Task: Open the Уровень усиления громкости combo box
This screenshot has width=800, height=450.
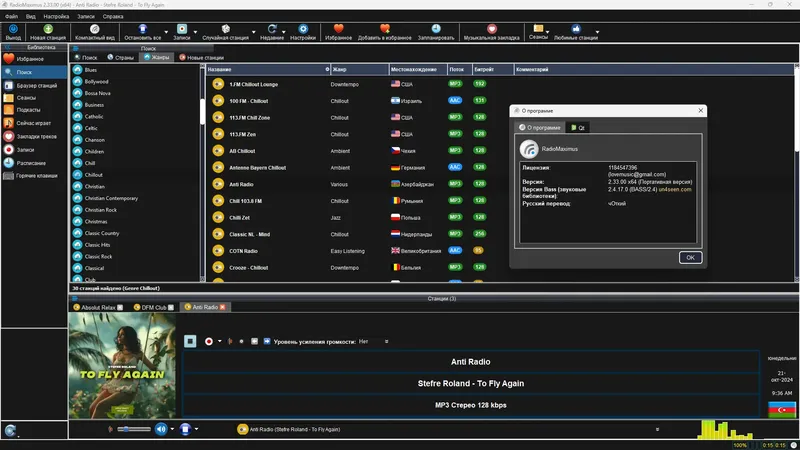Action: tap(373, 341)
